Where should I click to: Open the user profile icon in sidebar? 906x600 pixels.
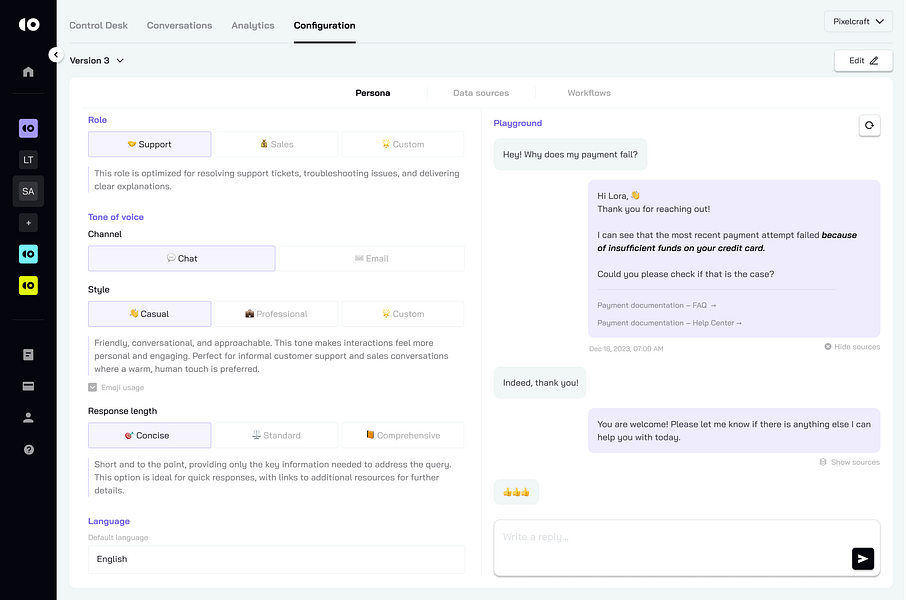tap(27, 417)
